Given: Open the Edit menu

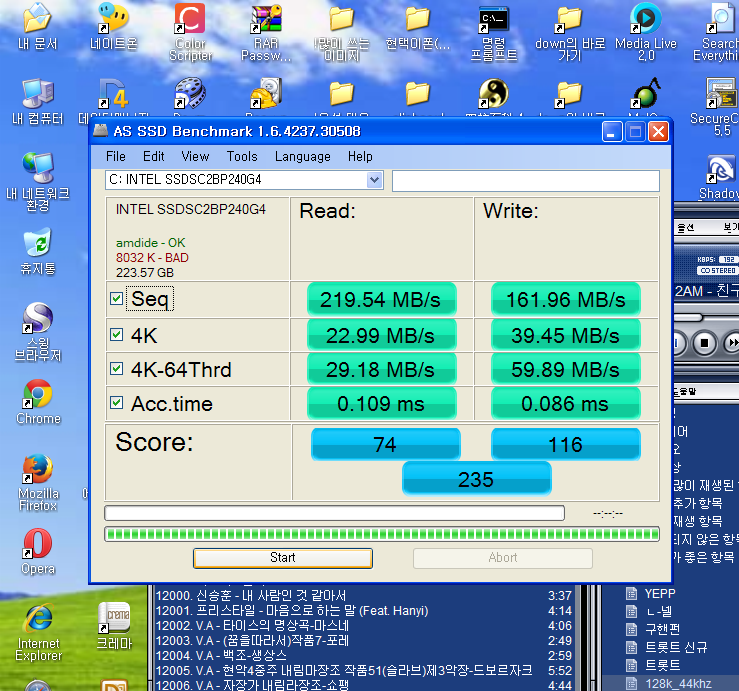Looking at the screenshot, I should pyautogui.click(x=154, y=156).
